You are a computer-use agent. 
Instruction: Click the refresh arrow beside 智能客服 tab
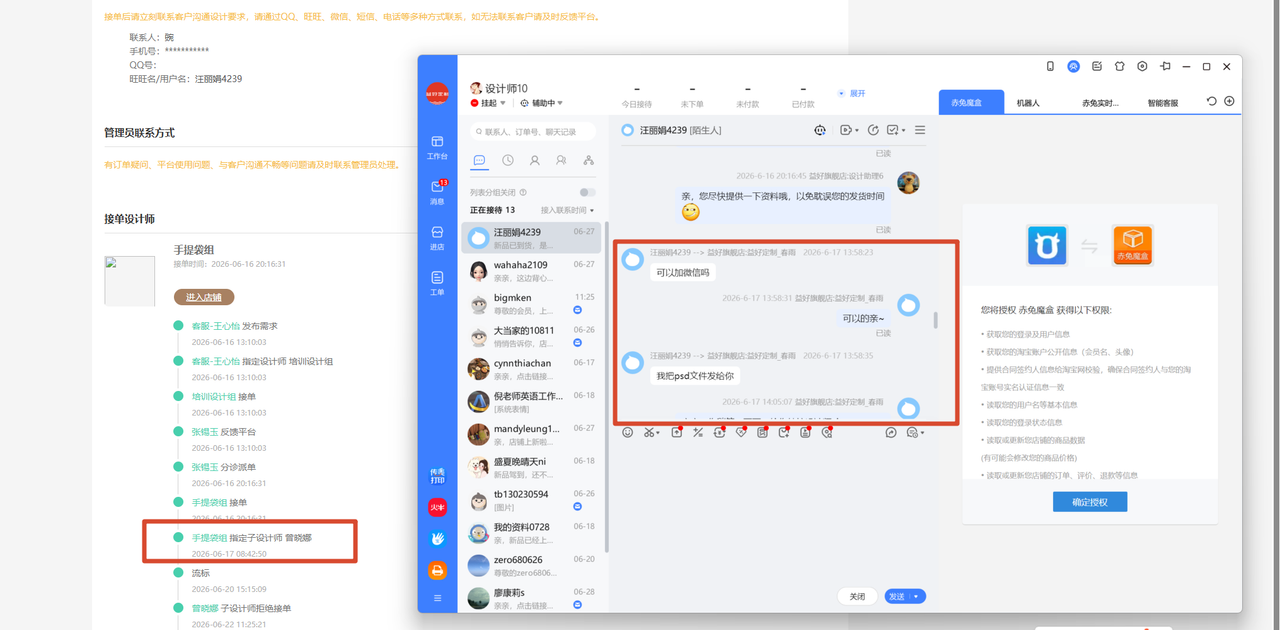[x=1212, y=101]
